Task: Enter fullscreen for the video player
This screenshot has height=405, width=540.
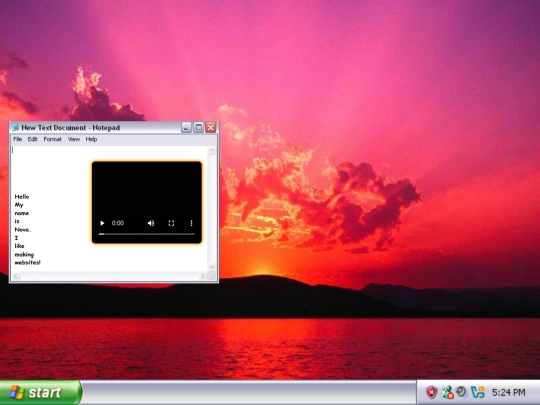Action: (x=171, y=223)
